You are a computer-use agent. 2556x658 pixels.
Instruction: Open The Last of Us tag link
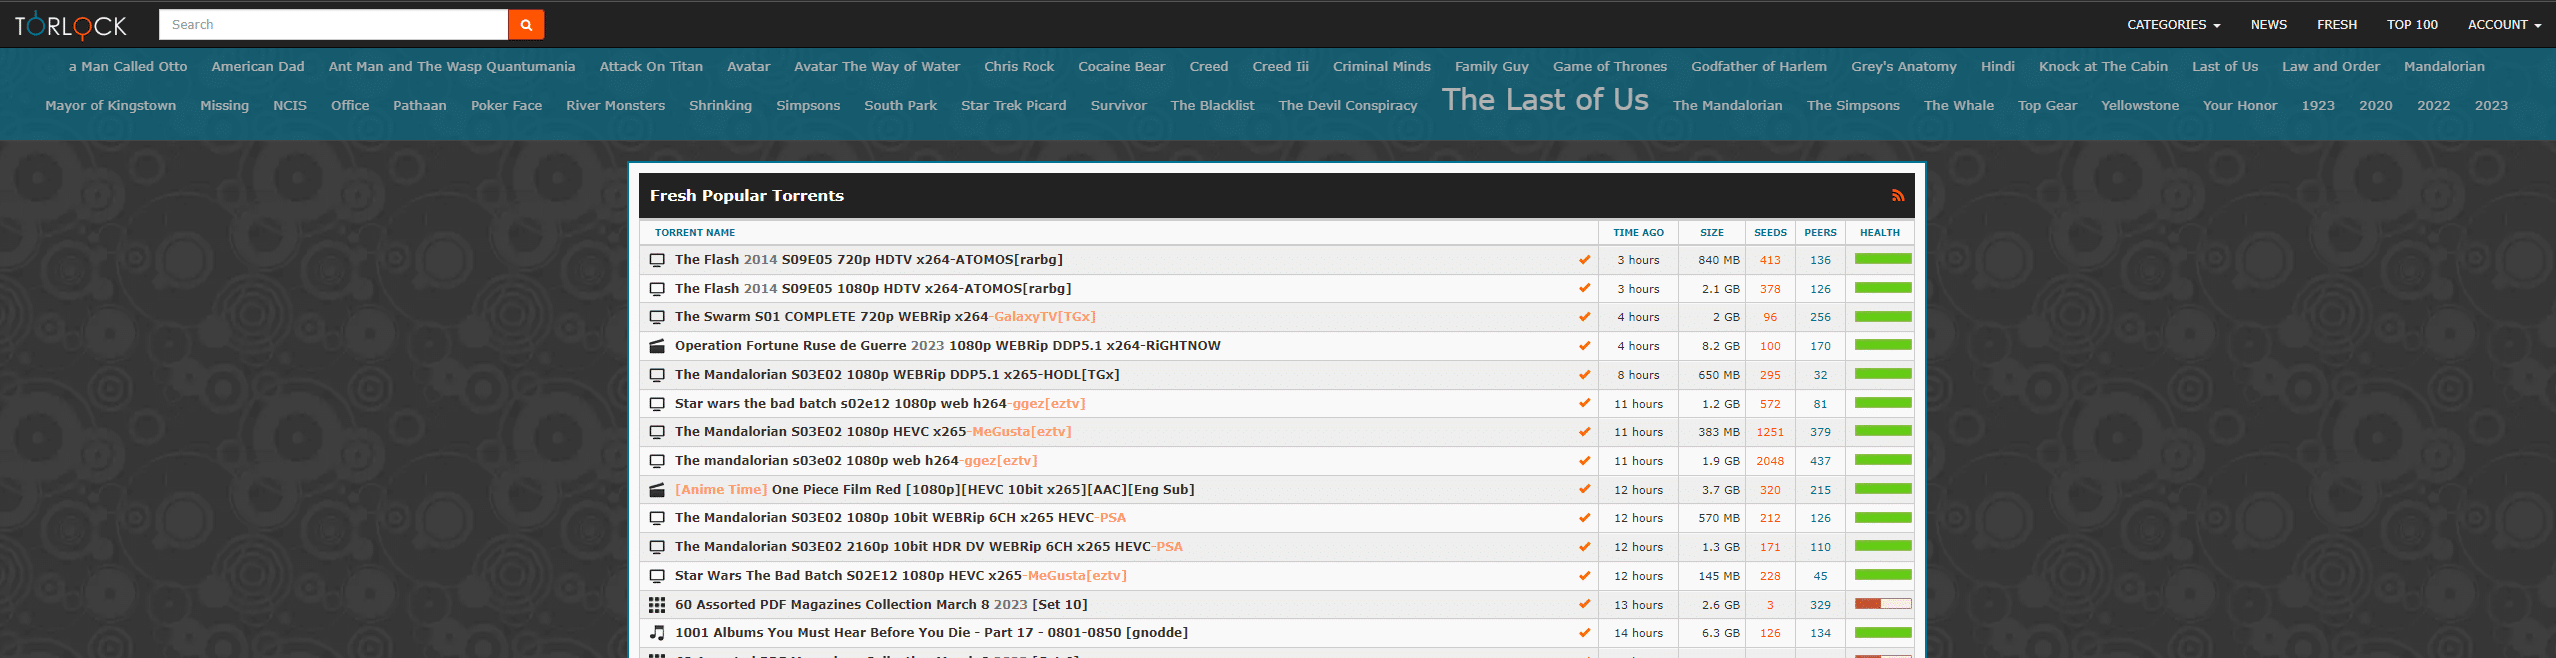(x=1544, y=100)
